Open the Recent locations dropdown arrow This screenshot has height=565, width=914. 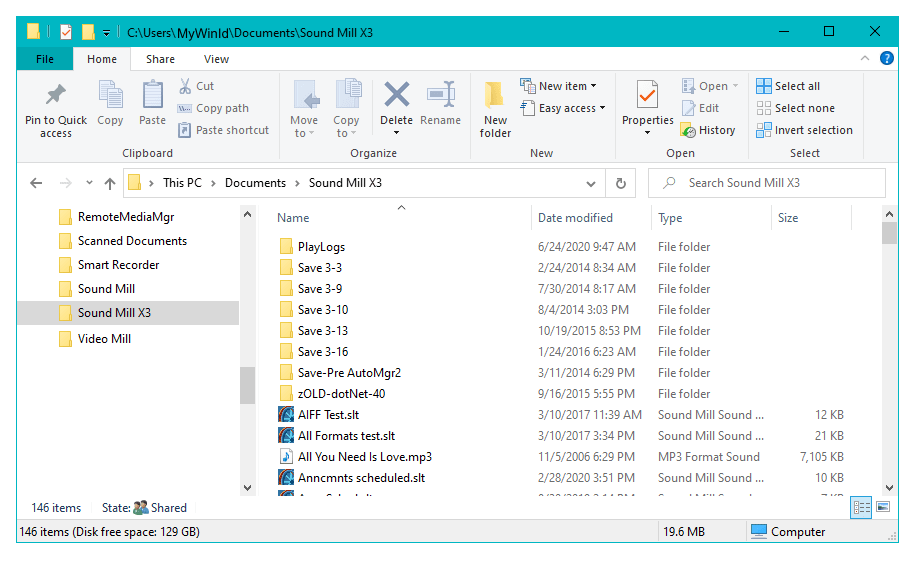89,183
